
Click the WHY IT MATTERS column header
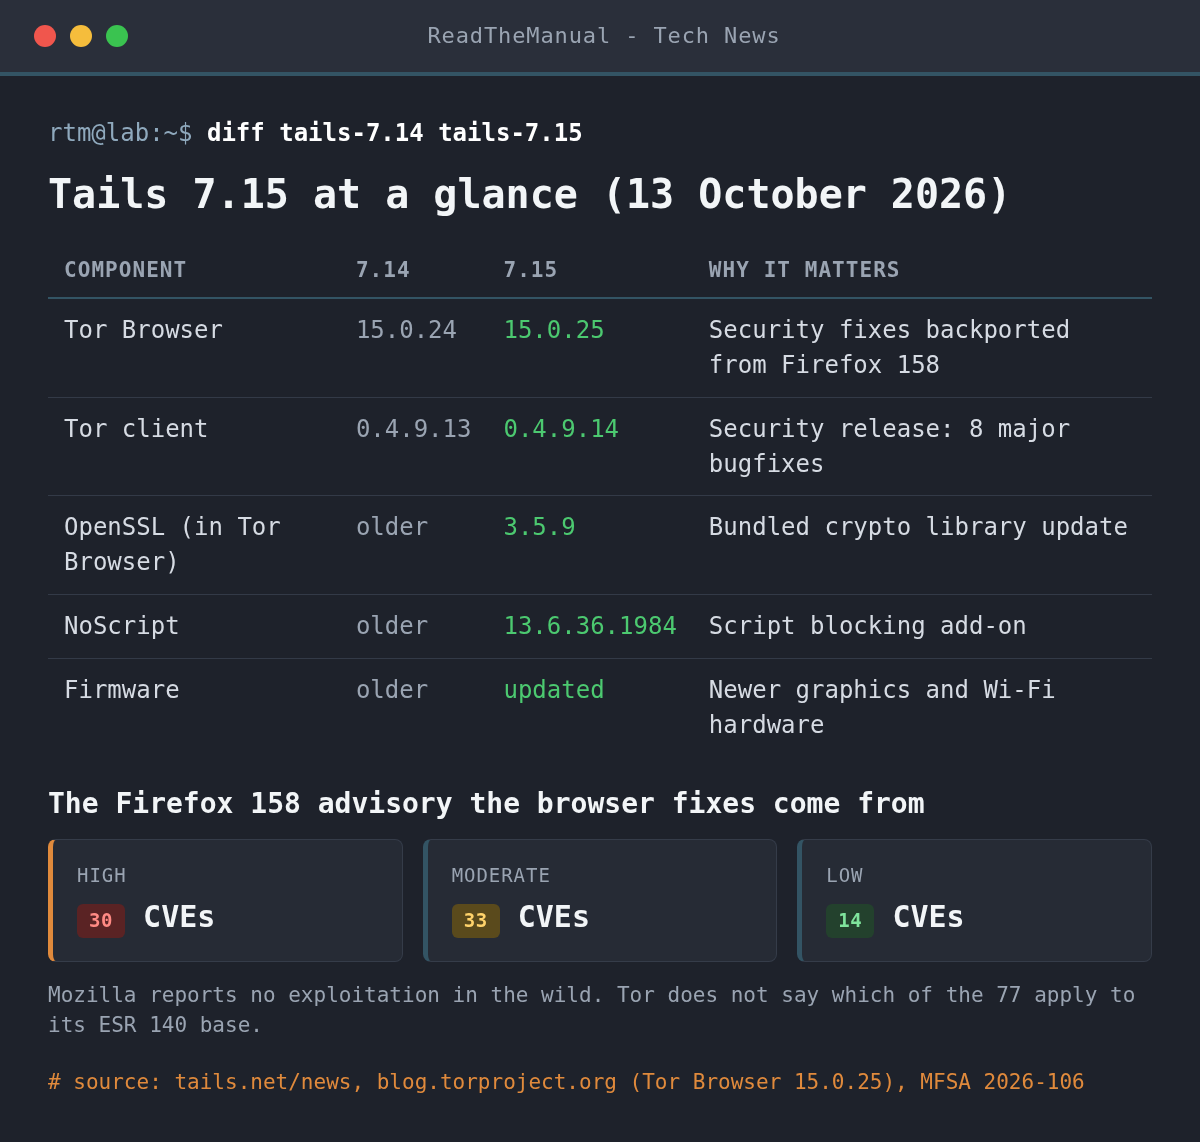(x=804, y=270)
